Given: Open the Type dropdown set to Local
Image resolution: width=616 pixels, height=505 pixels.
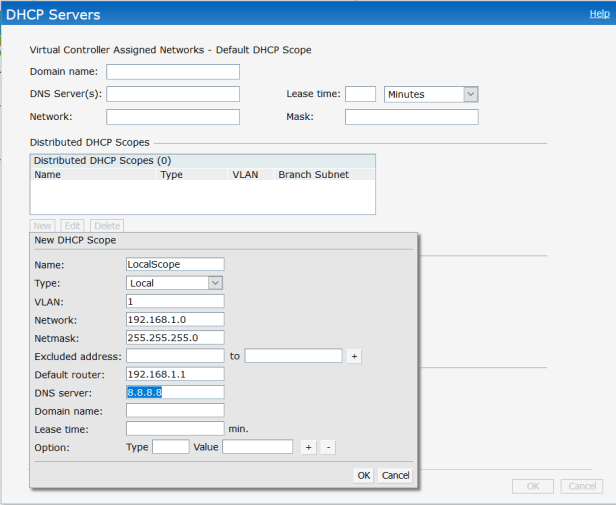Looking at the screenshot, I should tap(174, 283).
